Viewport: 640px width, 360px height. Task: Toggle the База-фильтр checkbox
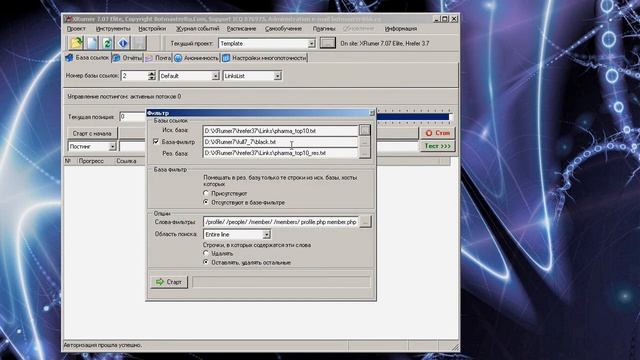coord(156,141)
